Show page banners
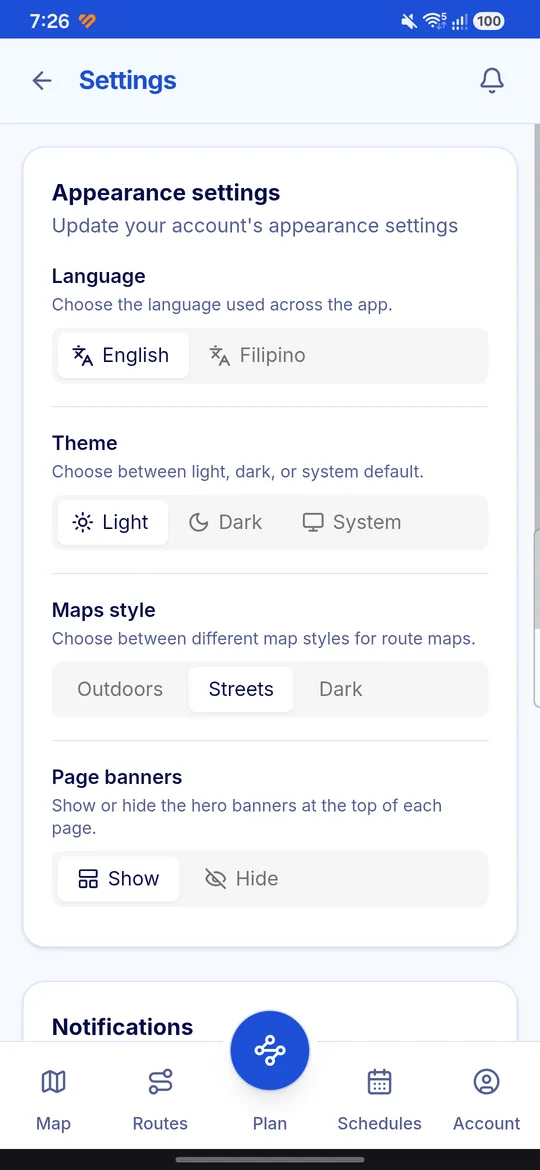Viewport: 540px width, 1170px height. (x=119, y=879)
